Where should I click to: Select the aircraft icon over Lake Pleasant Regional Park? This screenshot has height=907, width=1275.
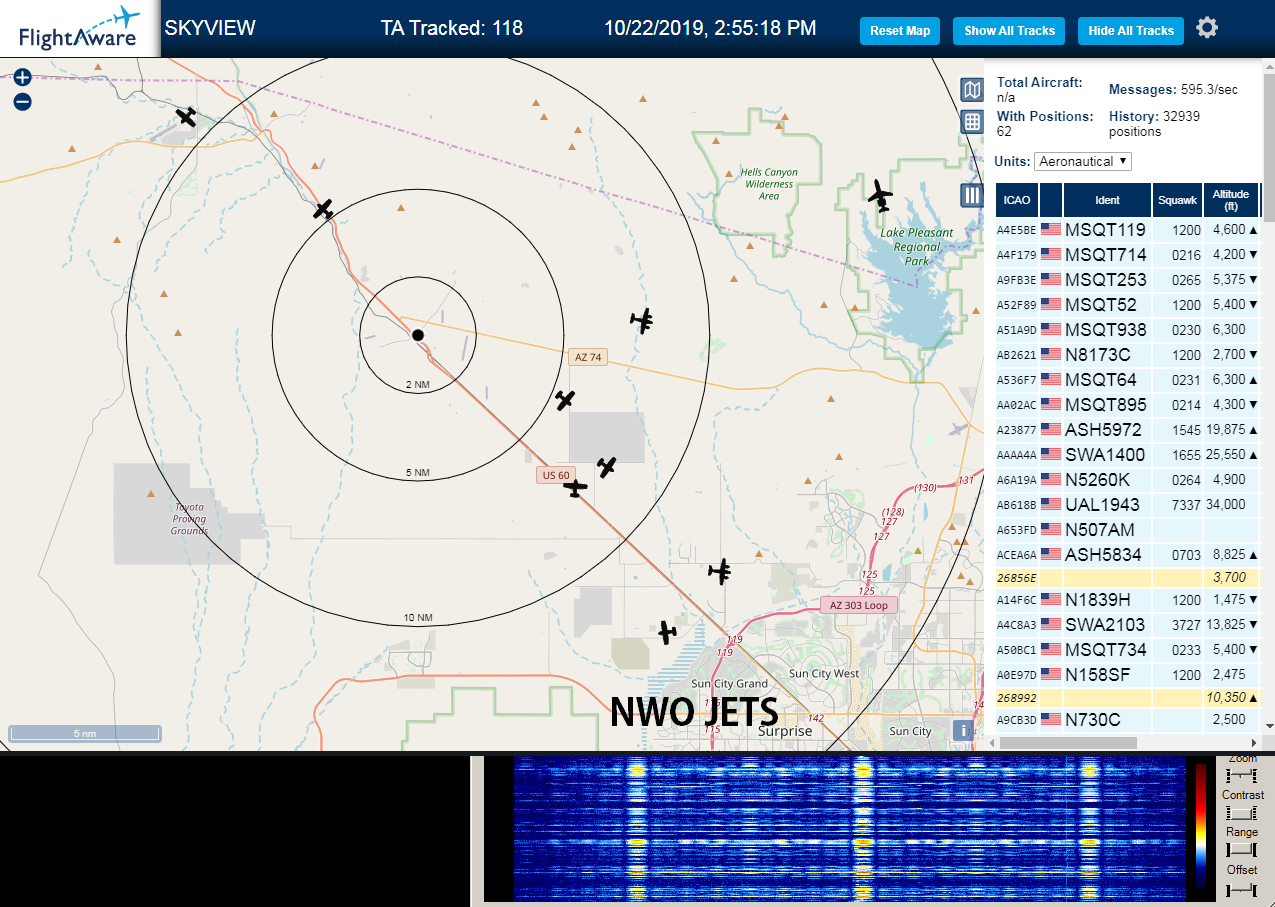click(x=880, y=196)
